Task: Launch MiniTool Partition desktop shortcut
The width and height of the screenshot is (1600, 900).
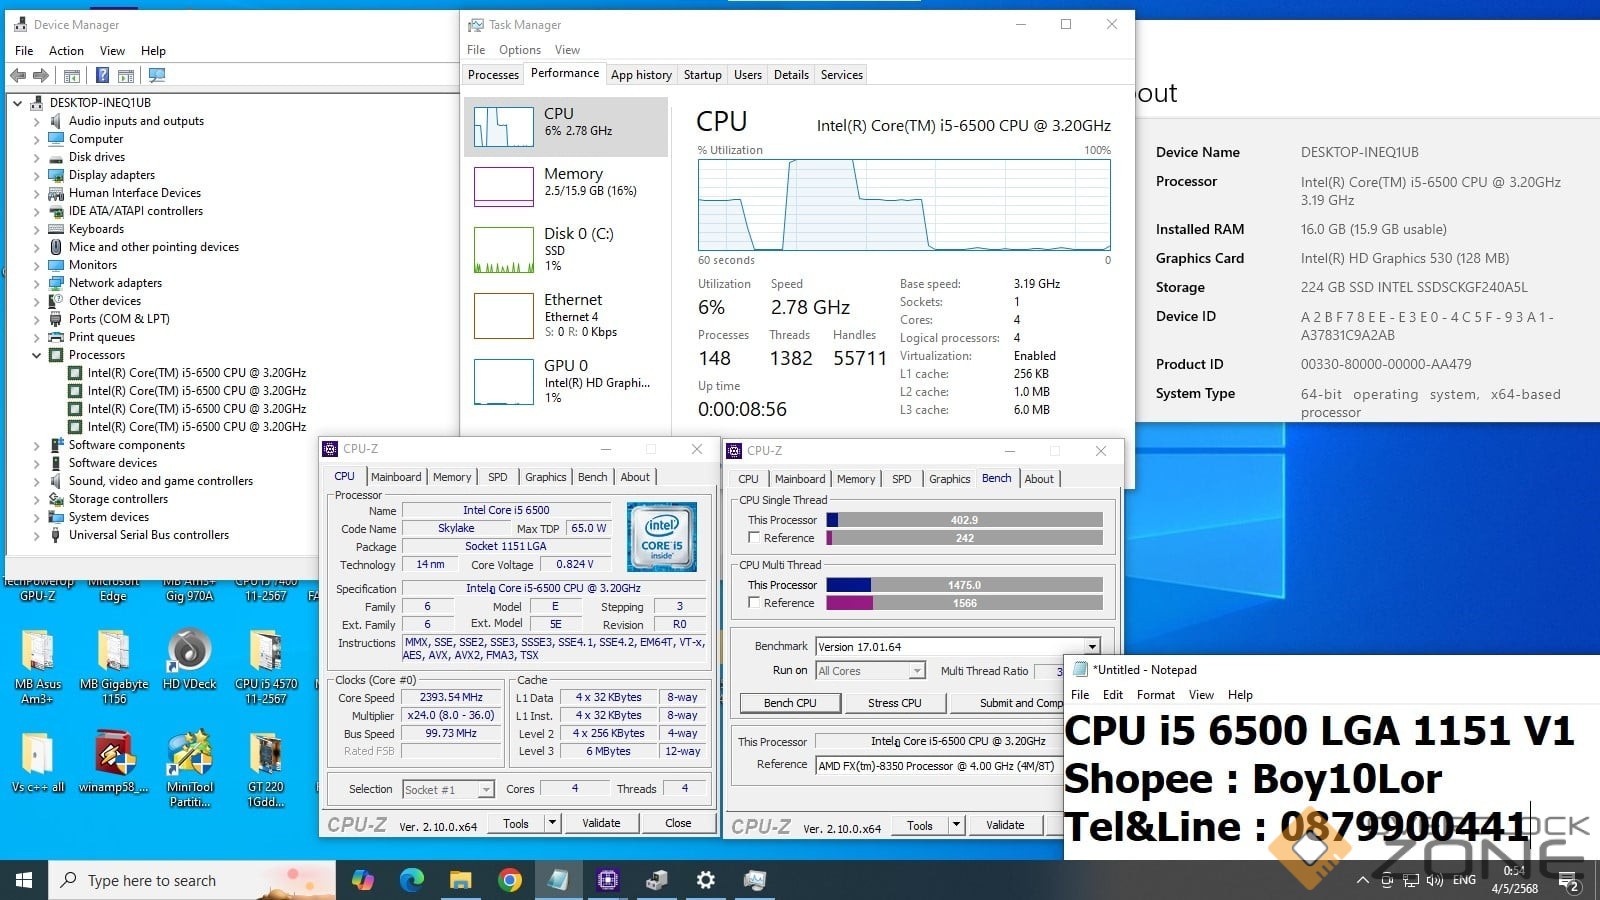Action: (189, 768)
